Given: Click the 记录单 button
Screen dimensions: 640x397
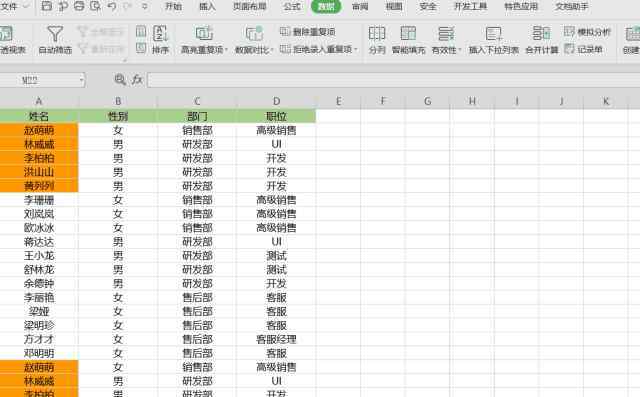Looking at the screenshot, I should point(583,49).
